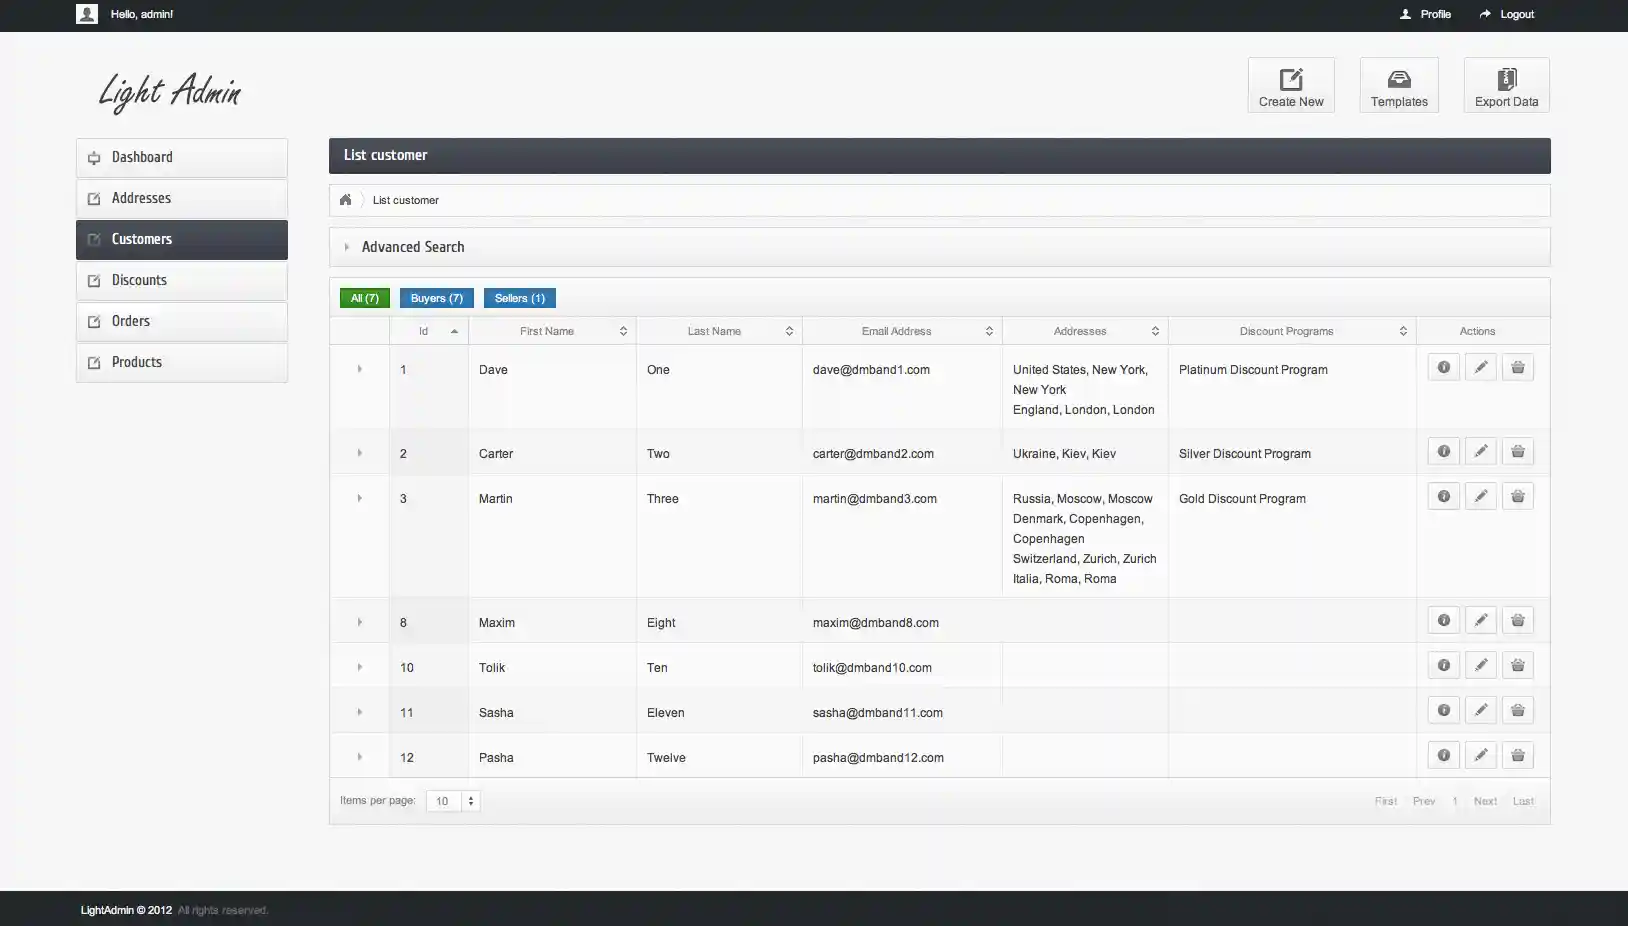Image resolution: width=1628 pixels, height=926 pixels.
Task: Activate the All (7) filter
Action: point(364,298)
